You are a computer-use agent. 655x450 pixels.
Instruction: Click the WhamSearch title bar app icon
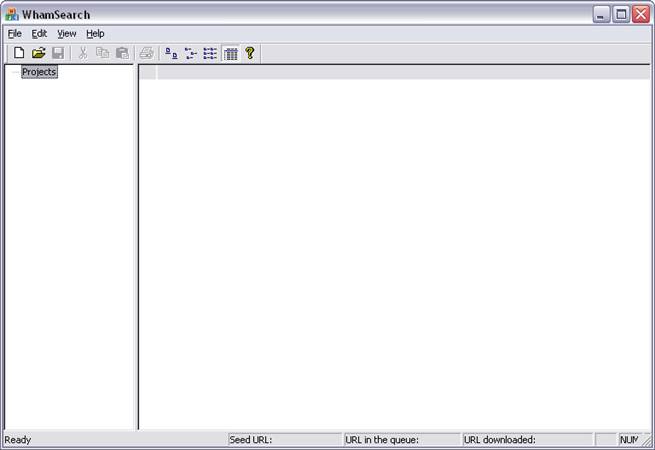click(12, 14)
